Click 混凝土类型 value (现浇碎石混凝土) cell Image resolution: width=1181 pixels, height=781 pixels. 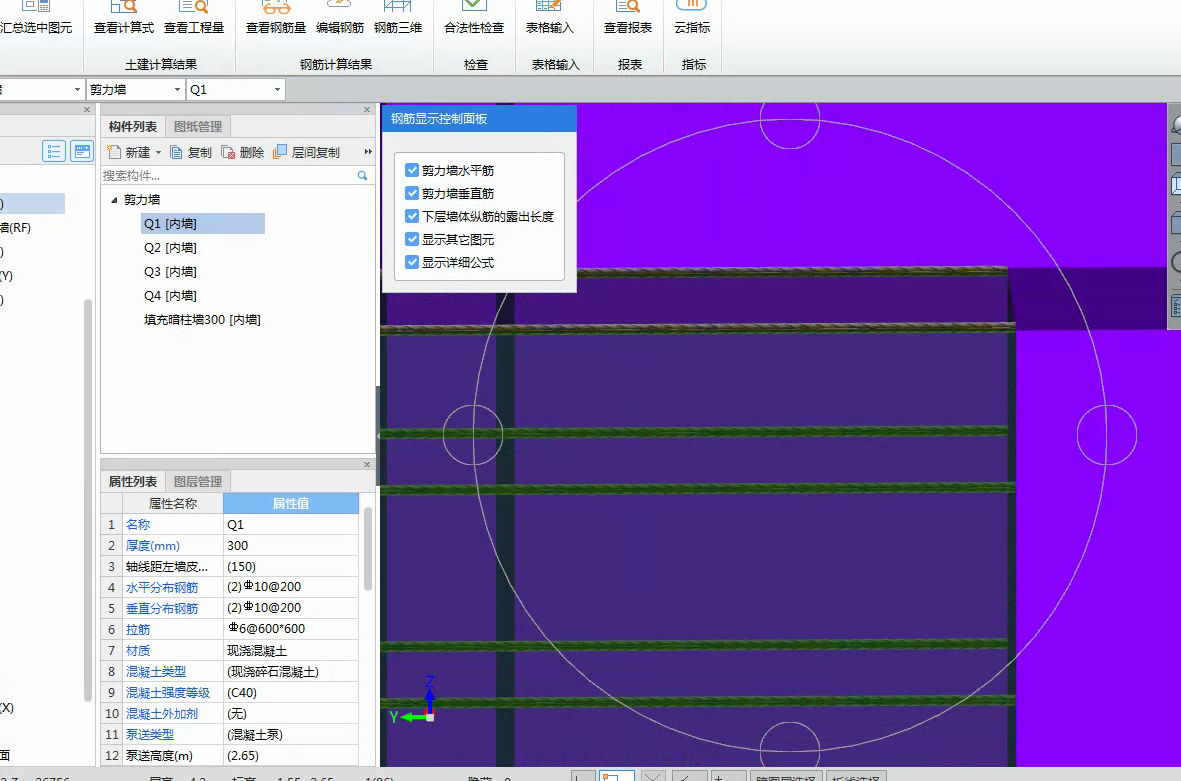[291, 672]
